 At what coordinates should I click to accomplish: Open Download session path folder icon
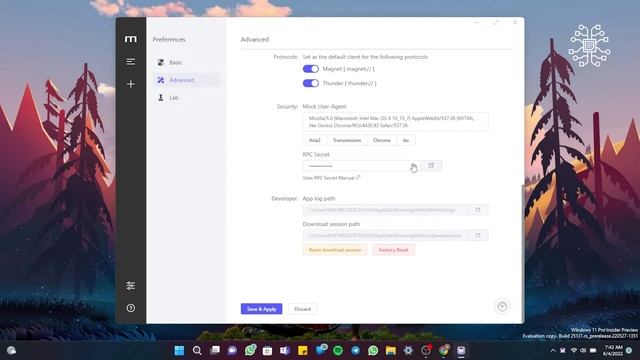(x=478, y=236)
